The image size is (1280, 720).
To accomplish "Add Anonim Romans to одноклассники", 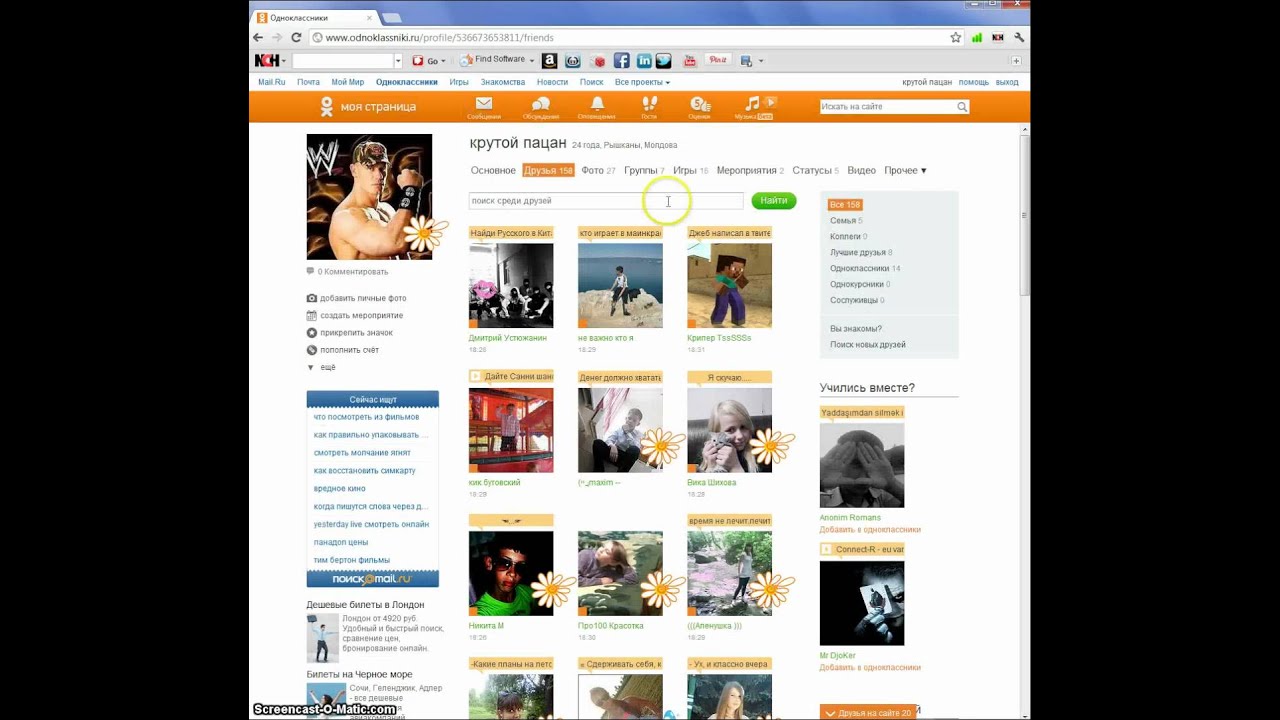I will [870, 530].
